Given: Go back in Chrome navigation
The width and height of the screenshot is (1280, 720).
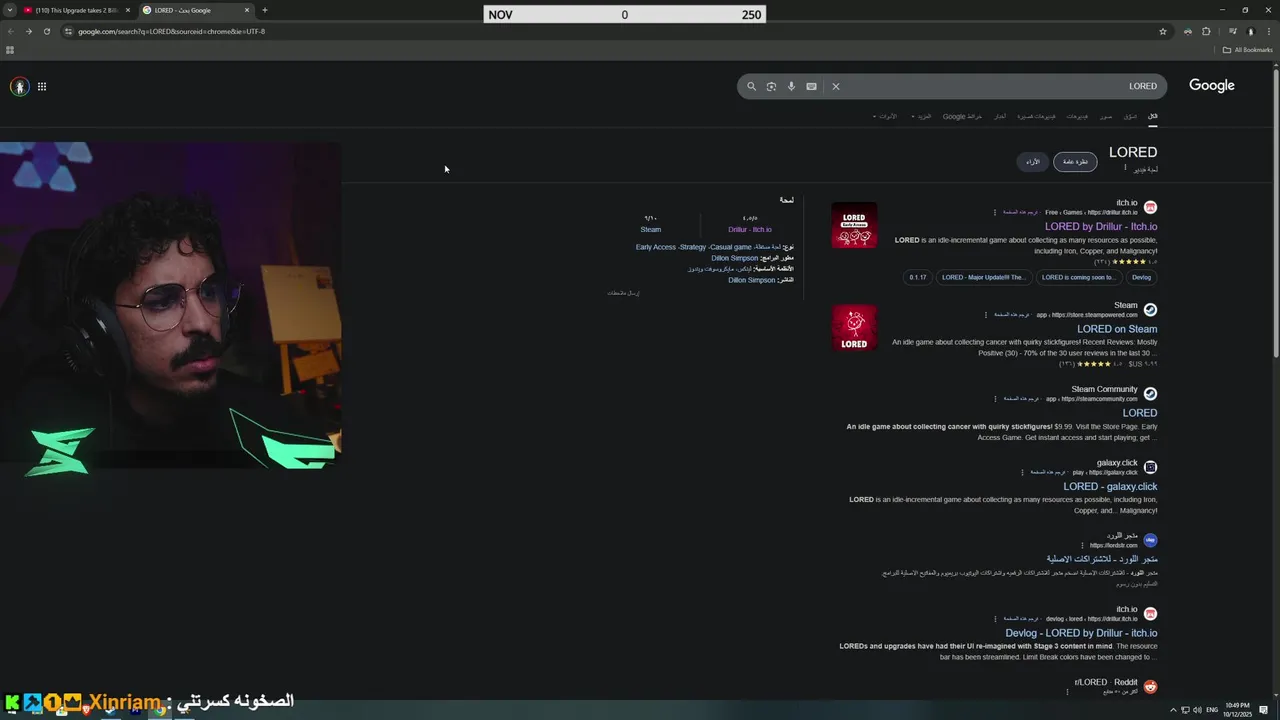Looking at the screenshot, I should 10,31.
